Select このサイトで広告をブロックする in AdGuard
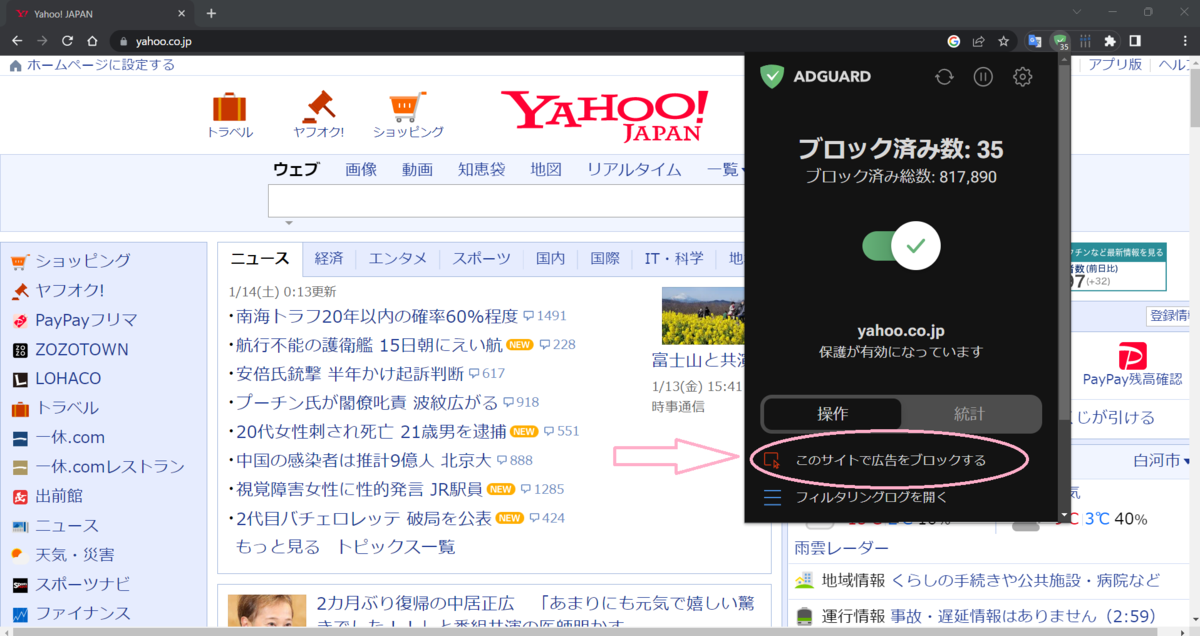The image size is (1200, 636). 890,461
